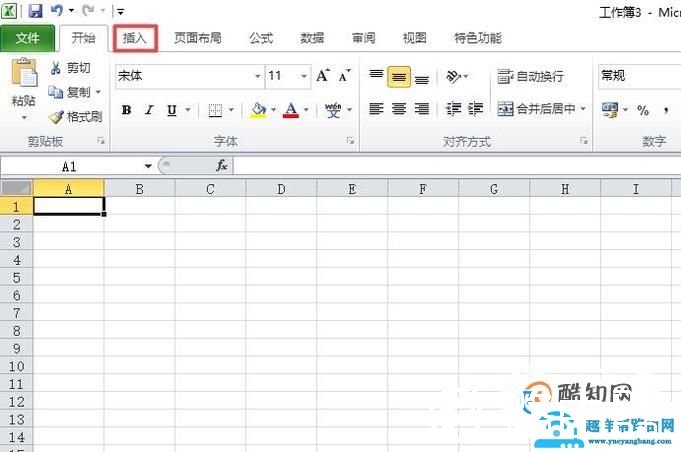Image resolution: width=681 pixels, height=452 pixels.
Task: Switch to the 插入 (Insert) tab
Action: [x=135, y=38]
